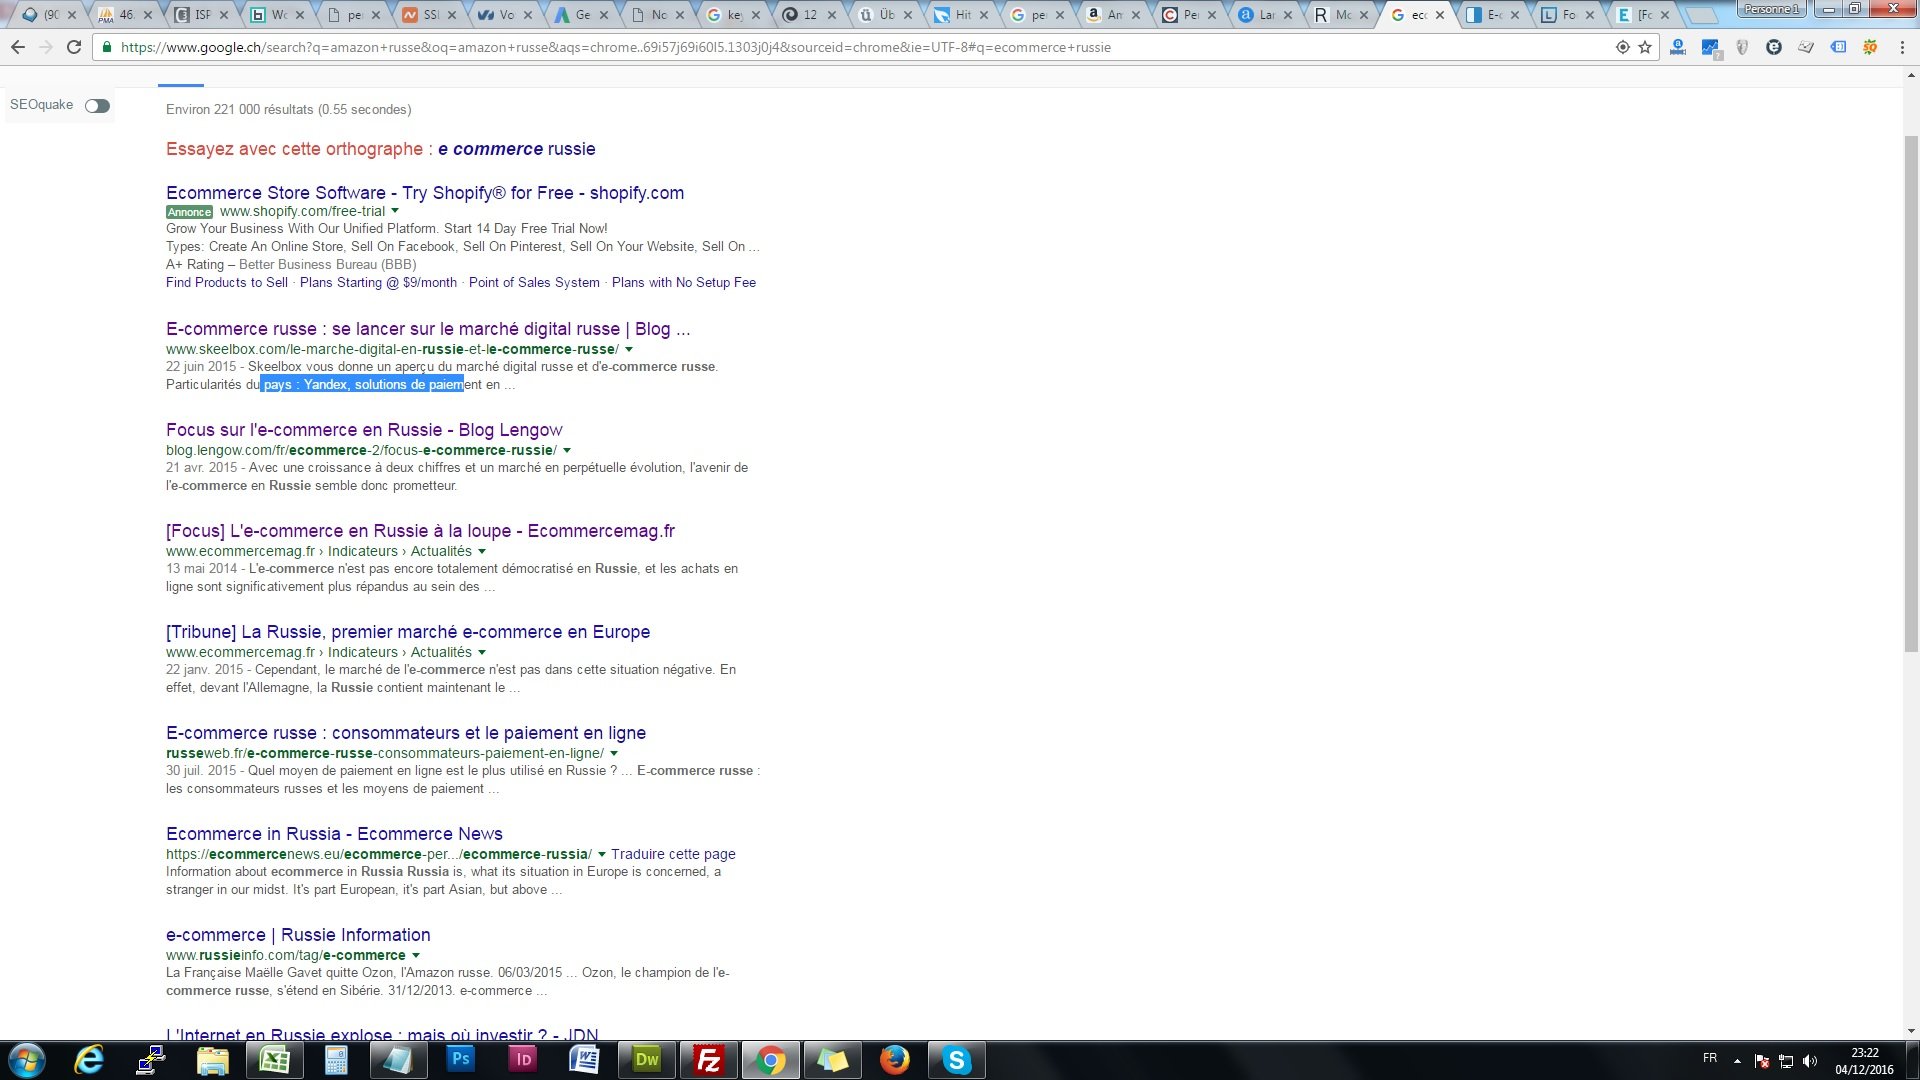Open 'e-commerce | Russie Information' result

(298, 935)
